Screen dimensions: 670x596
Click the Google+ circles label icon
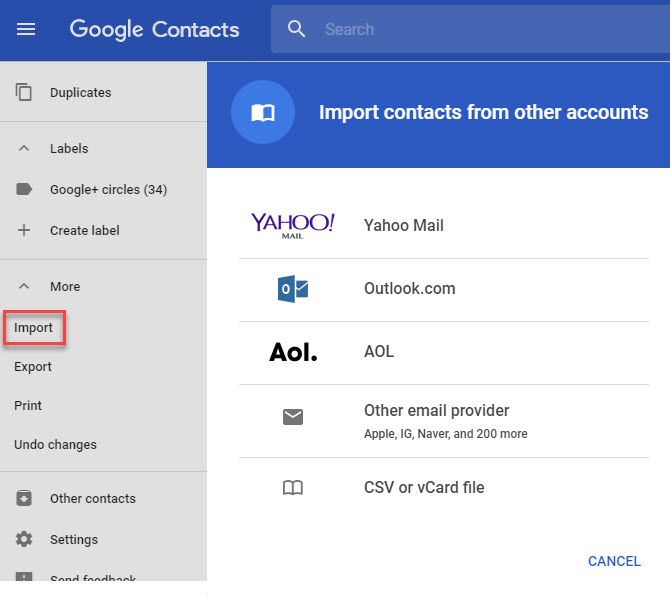tap(24, 189)
